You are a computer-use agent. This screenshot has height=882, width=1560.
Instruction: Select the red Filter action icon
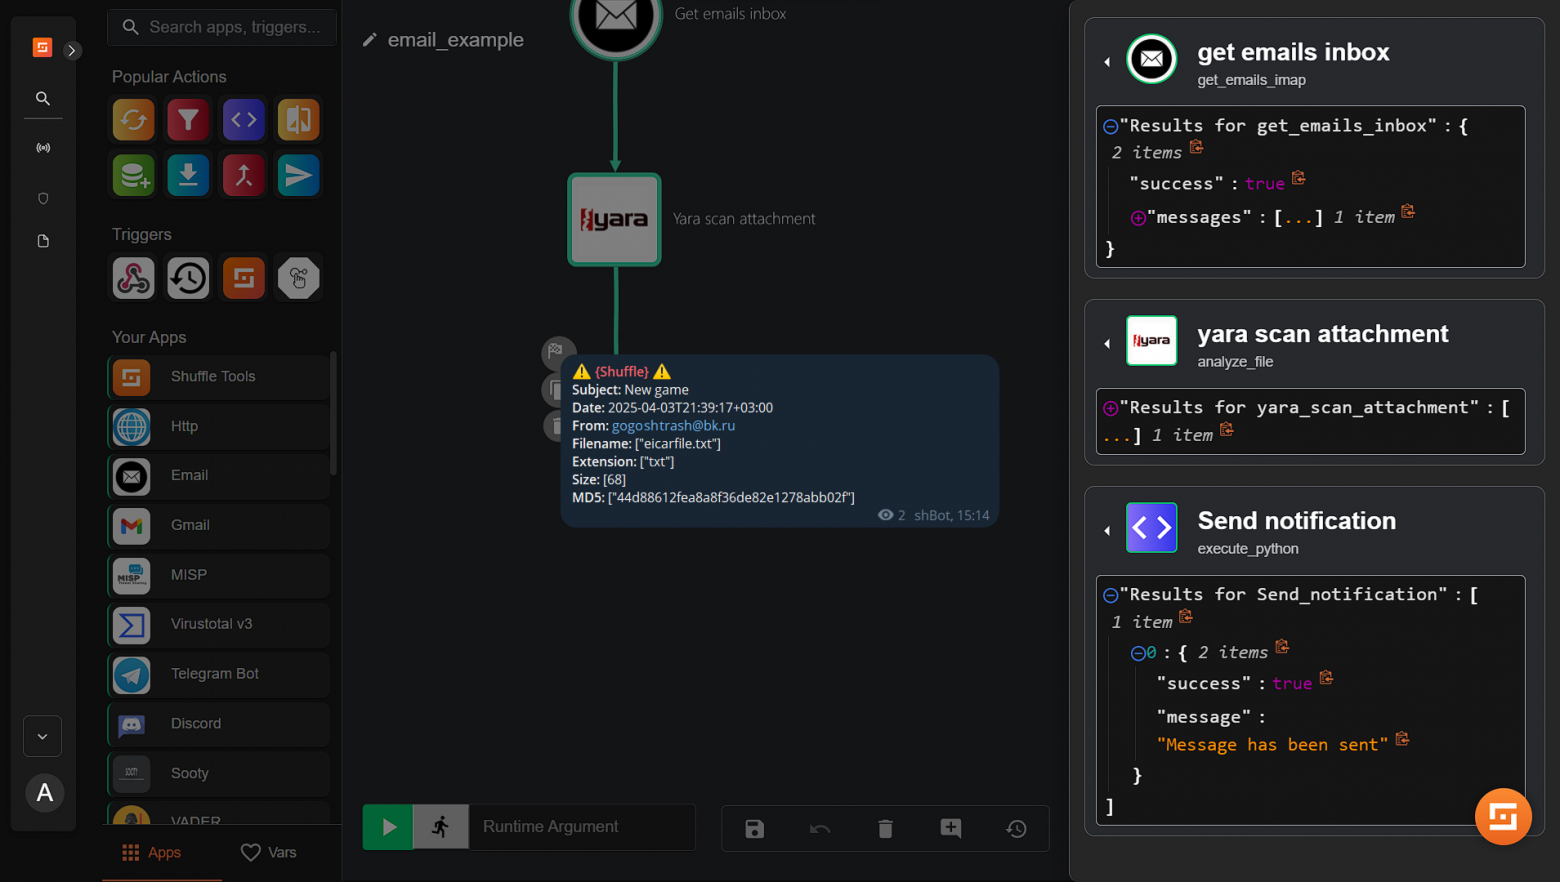point(188,120)
